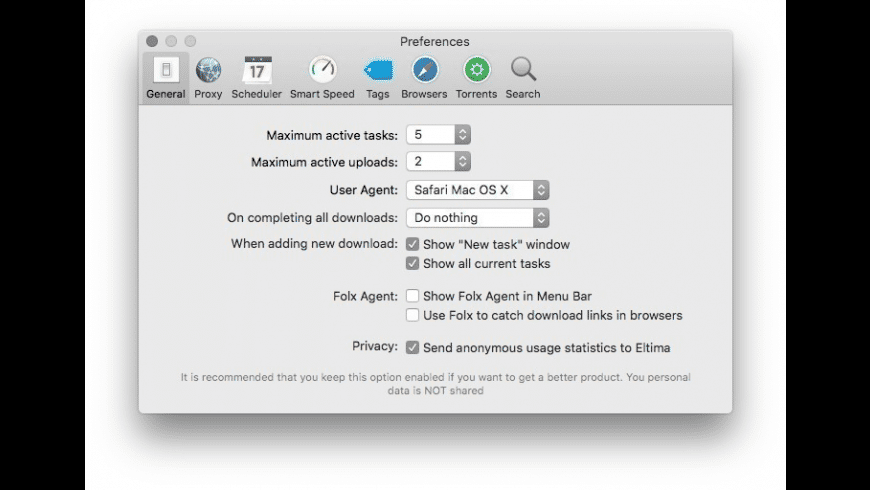Open the Tags blue label icon
The height and width of the screenshot is (490, 870).
coord(378,70)
